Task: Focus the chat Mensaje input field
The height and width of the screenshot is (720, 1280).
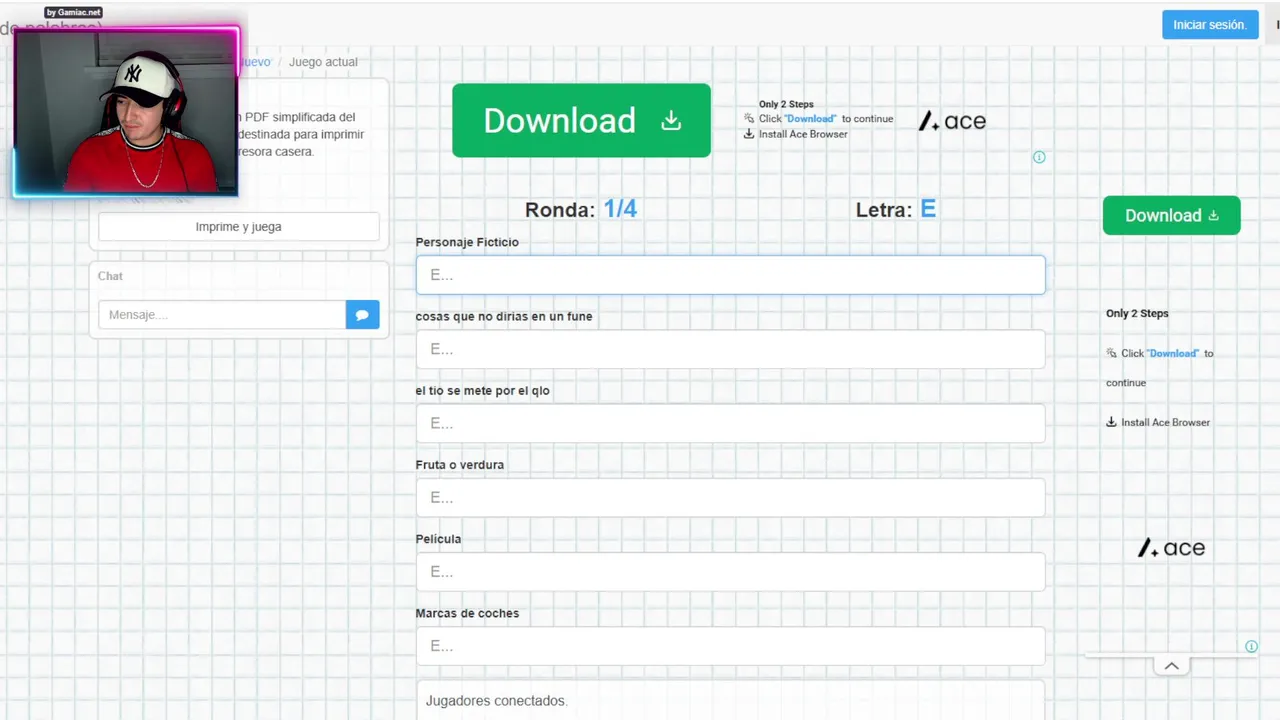Action: 222,315
